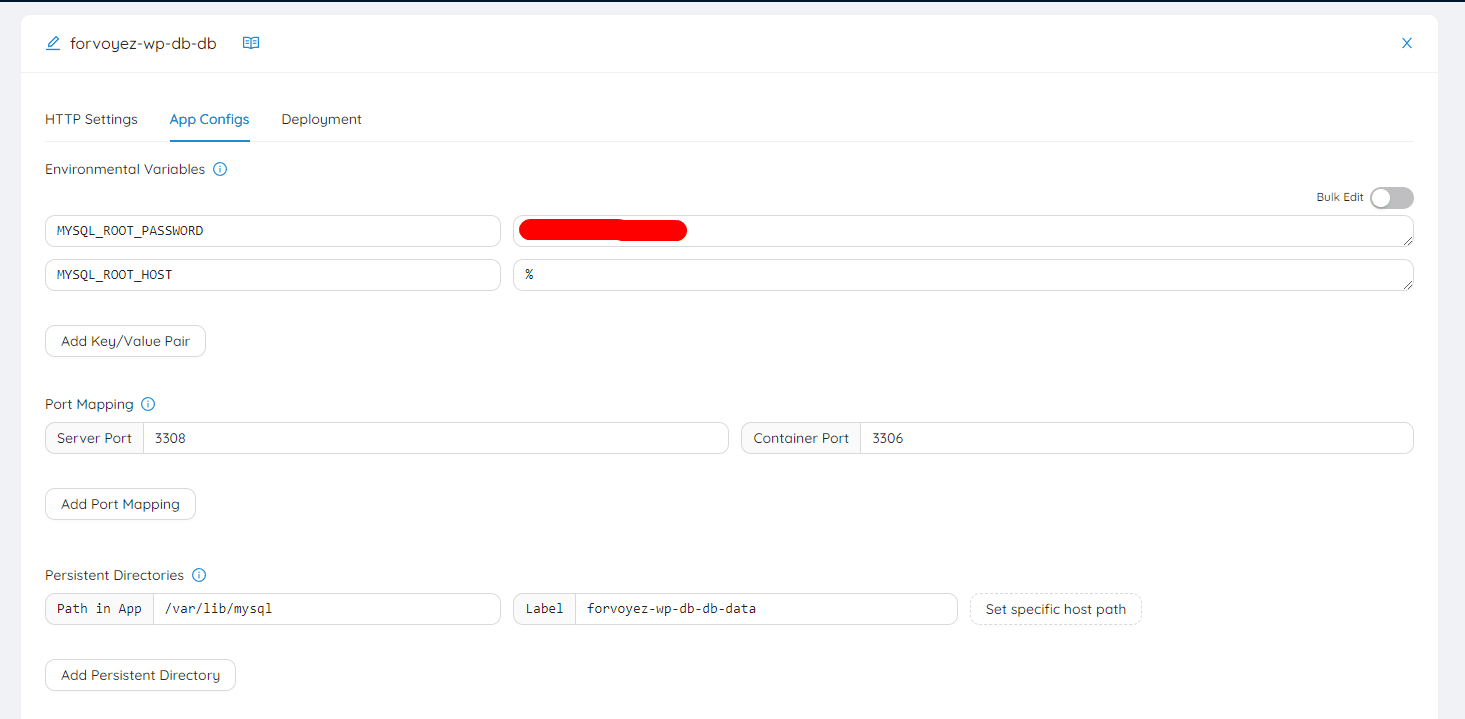
Task: Open the documentation book icon
Action: (251, 43)
